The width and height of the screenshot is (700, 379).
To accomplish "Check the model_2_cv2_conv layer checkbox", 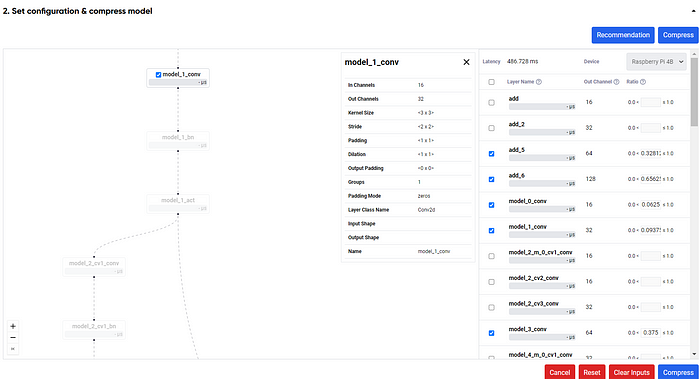I will (492, 282).
